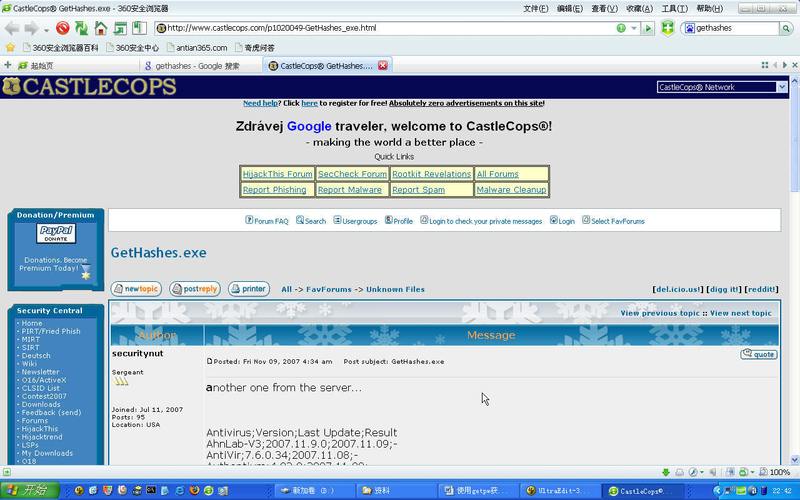Open the antian365.com bookmark
800x500 pixels.
click(x=197, y=47)
